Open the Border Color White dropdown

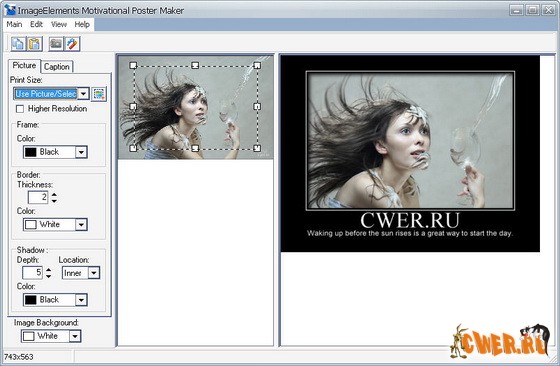(81, 225)
